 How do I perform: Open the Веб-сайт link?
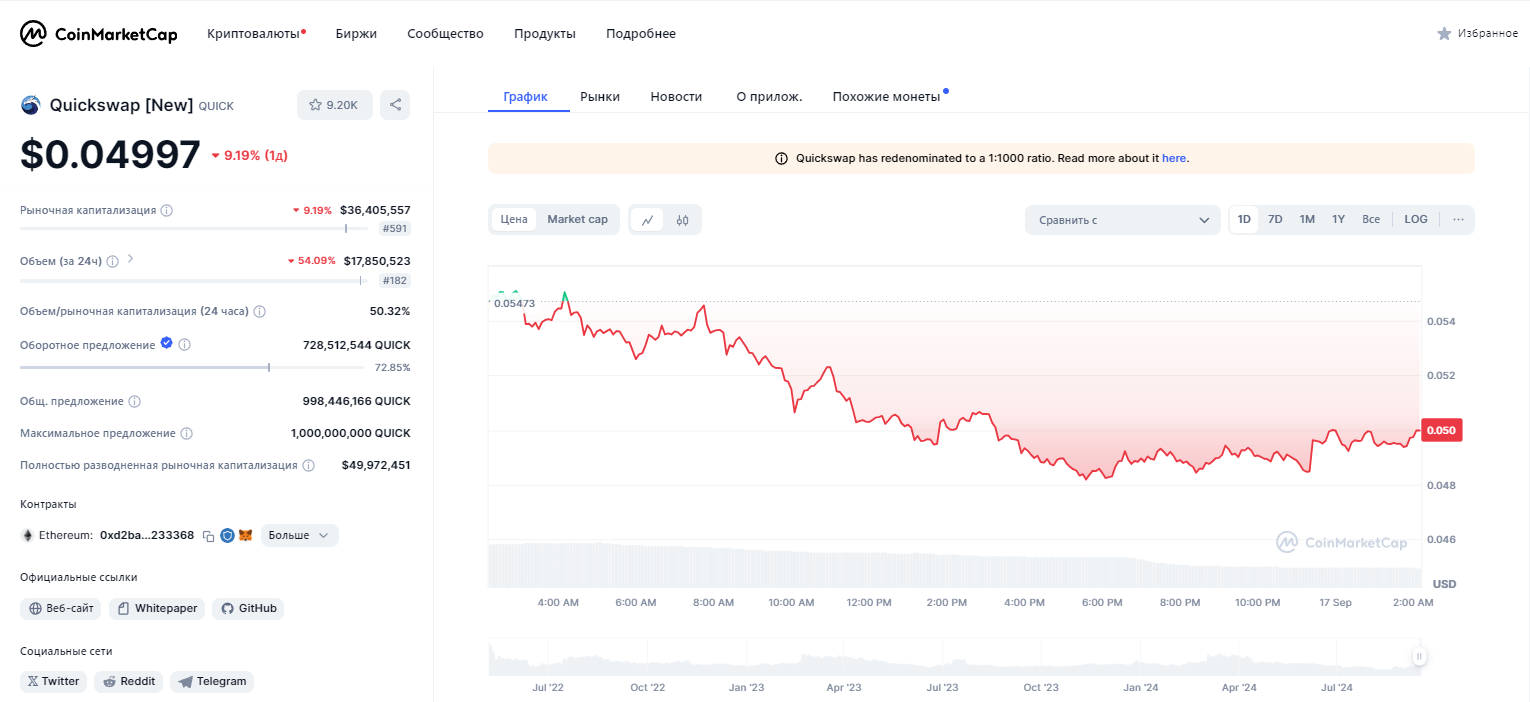[x=61, y=608]
